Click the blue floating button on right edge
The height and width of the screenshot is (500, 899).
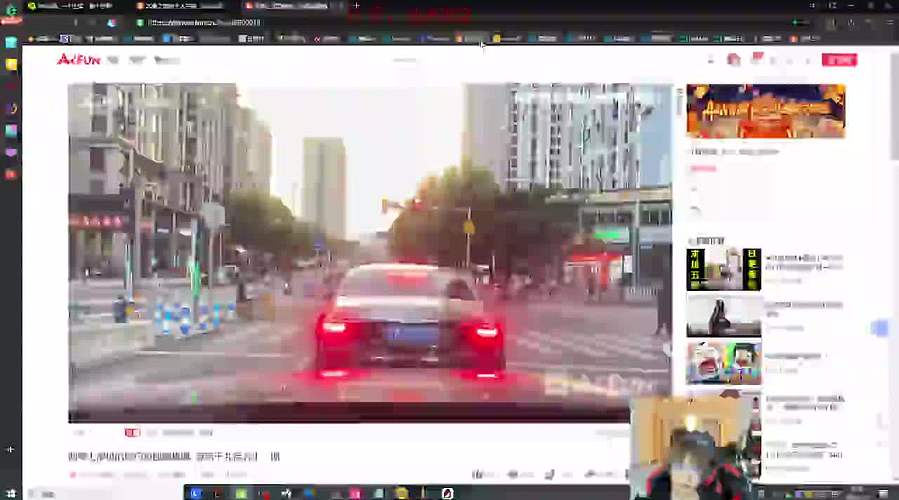point(880,328)
